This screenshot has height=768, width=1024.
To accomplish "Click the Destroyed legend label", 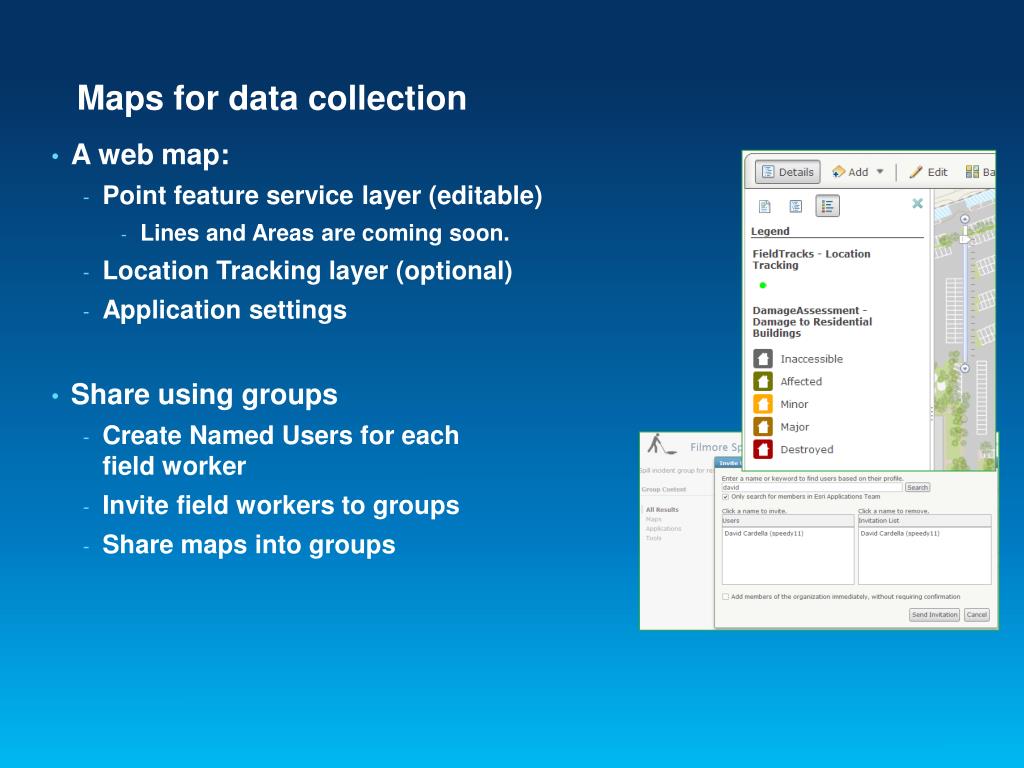I will pyautogui.click(x=807, y=449).
